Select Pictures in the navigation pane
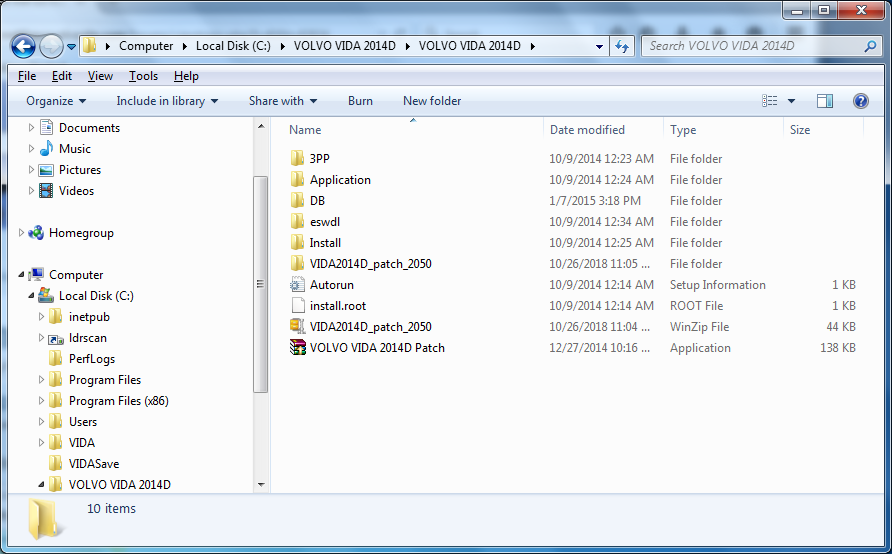Screen dimensions: 892x554 coord(80,169)
